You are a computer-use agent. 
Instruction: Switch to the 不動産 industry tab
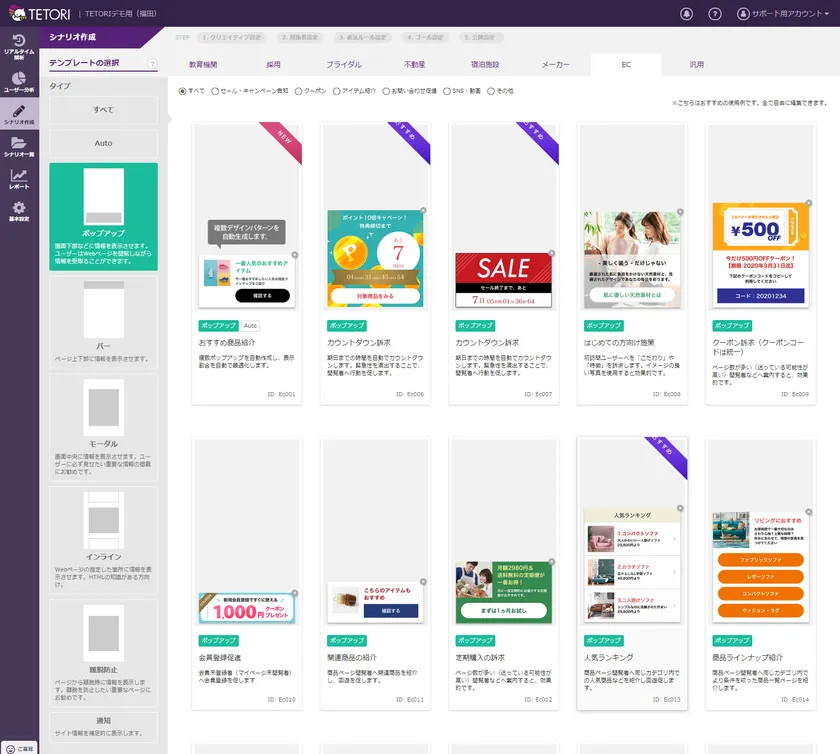point(414,65)
